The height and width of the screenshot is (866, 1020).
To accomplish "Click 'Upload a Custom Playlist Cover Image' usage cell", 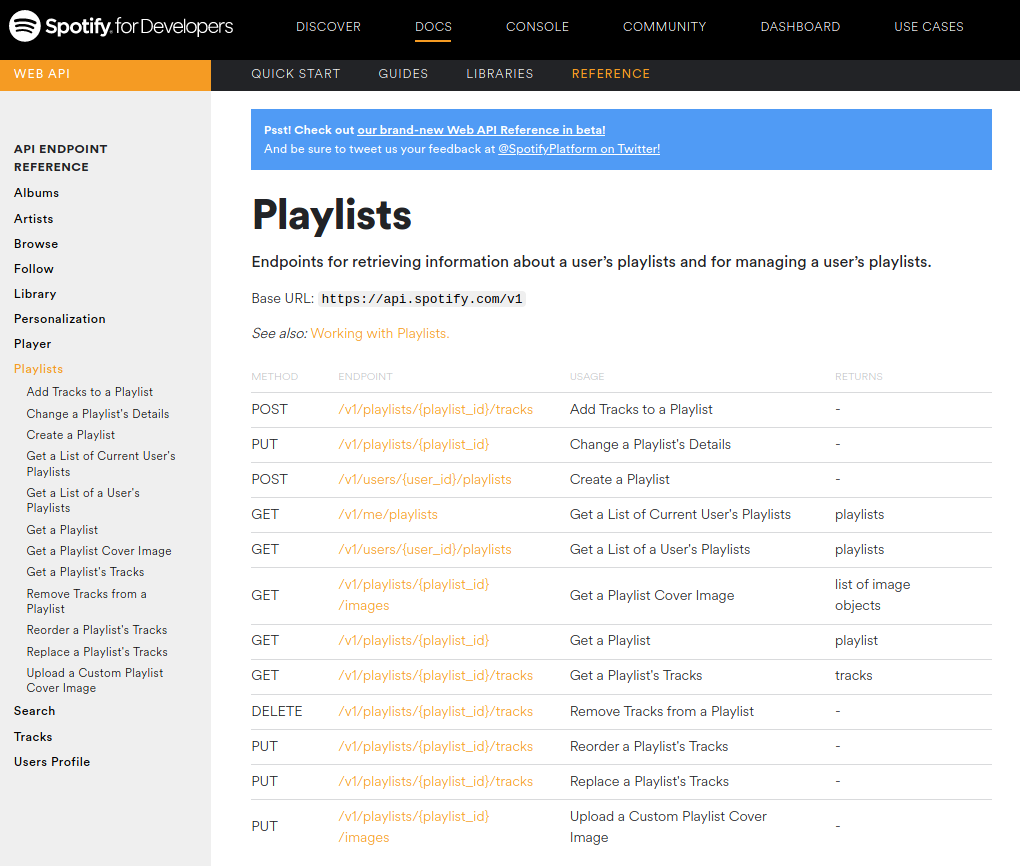I will (668, 827).
